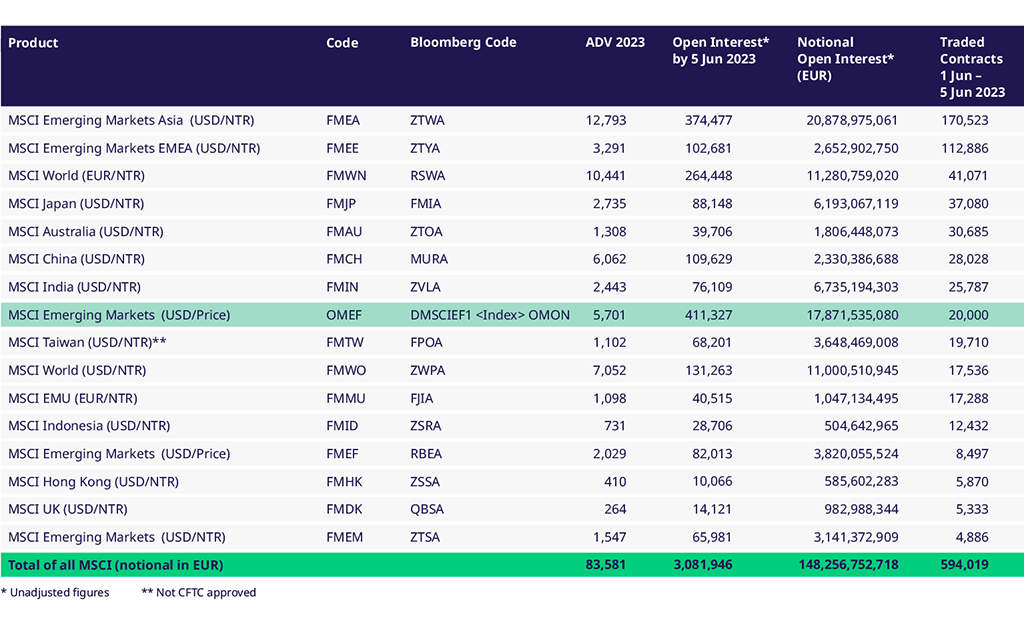Click the MSCI Taiwan (USD/NTR)** product
Image resolution: width=1024 pixels, height=621 pixels.
86,343
